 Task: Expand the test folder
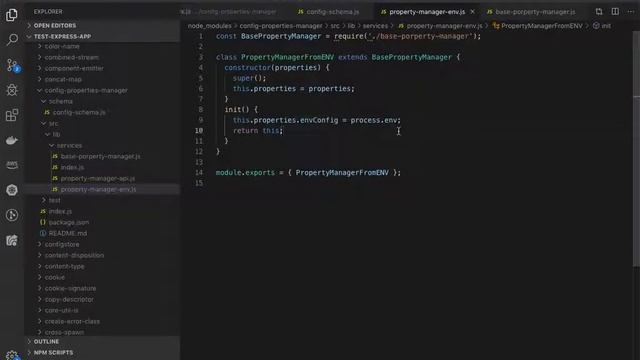pyautogui.click(x=102, y=200)
